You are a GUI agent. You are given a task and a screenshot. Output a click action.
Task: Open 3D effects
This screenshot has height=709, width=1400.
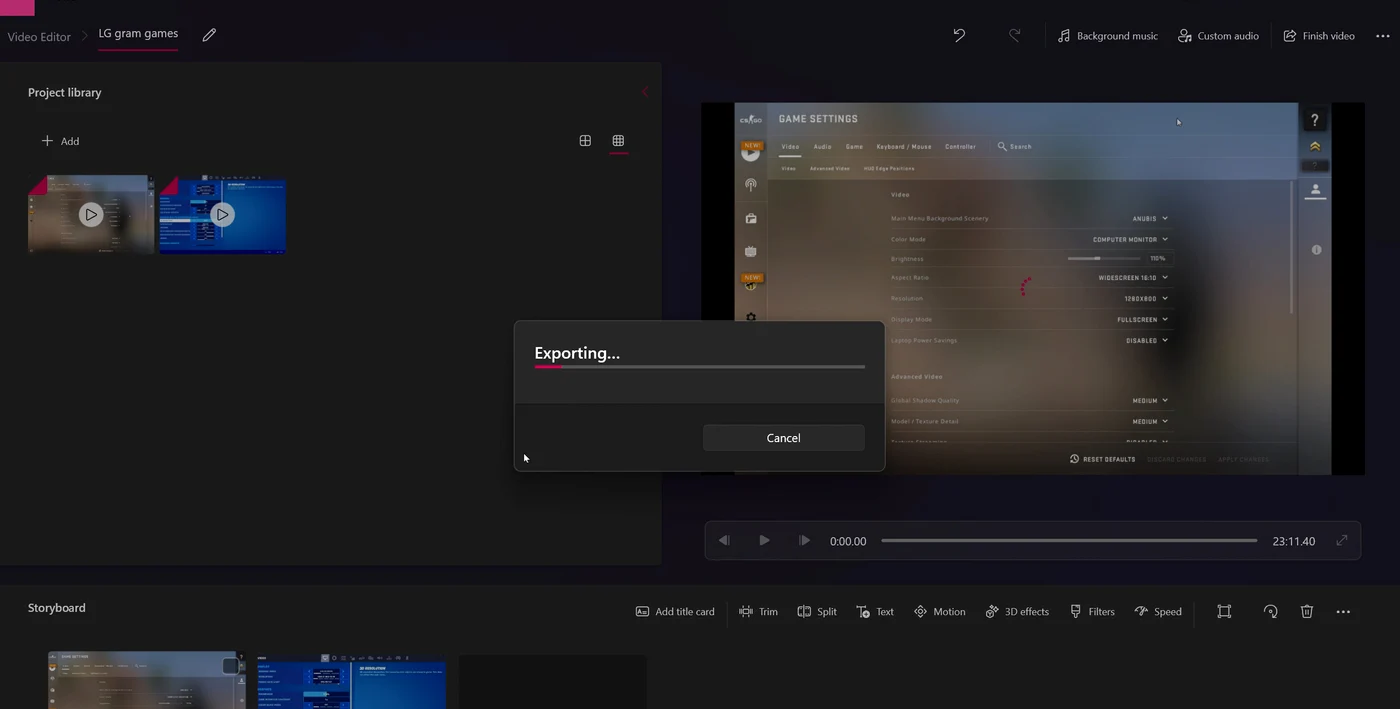tap(1017, 612)
